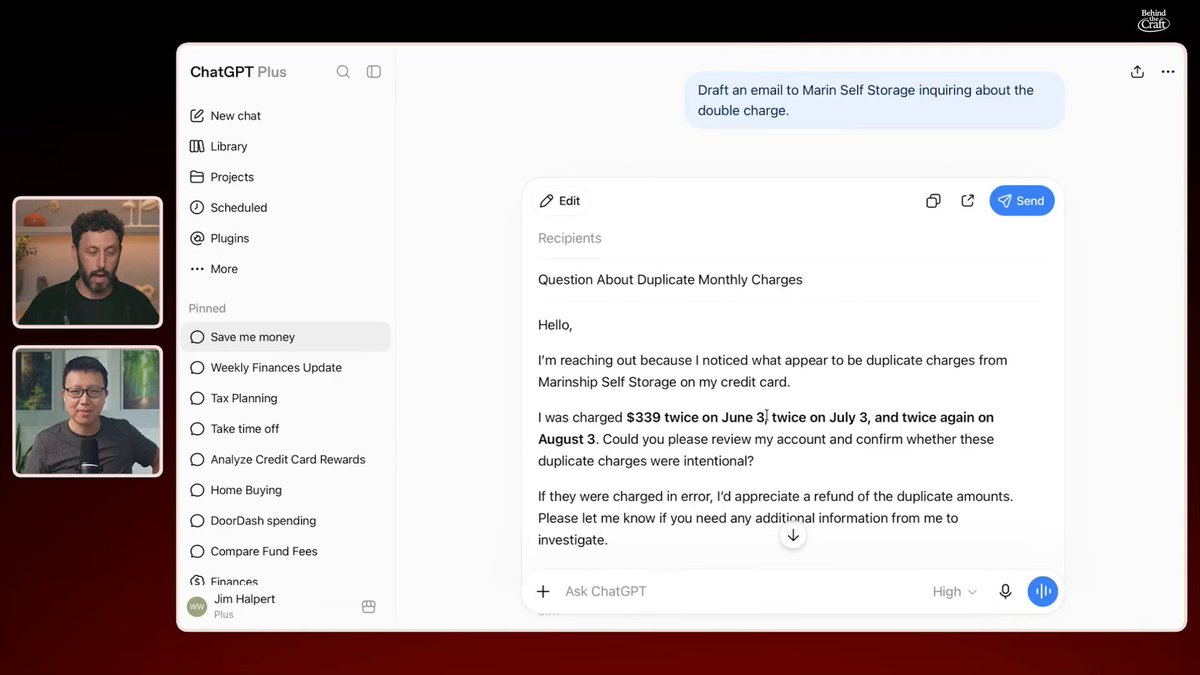The image size is (1200, 675).
Task: Open search via the magnifier icon
Action: point(343,72)
